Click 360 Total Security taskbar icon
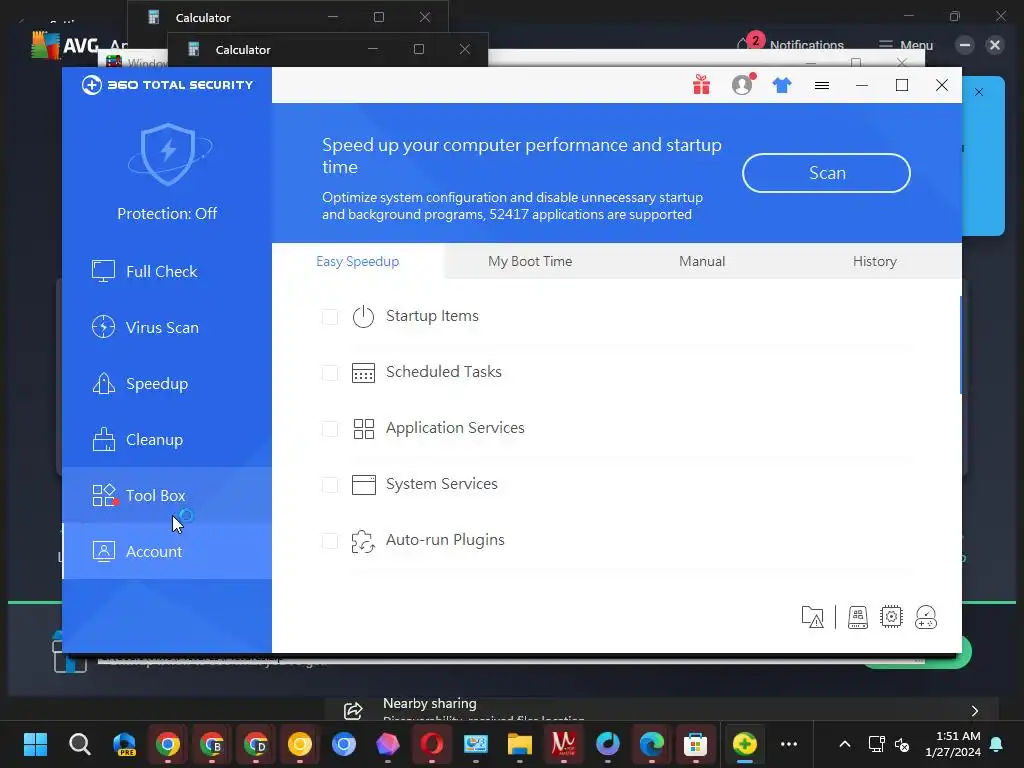Screen dimensions: 1024x768 tap(744, 744)
